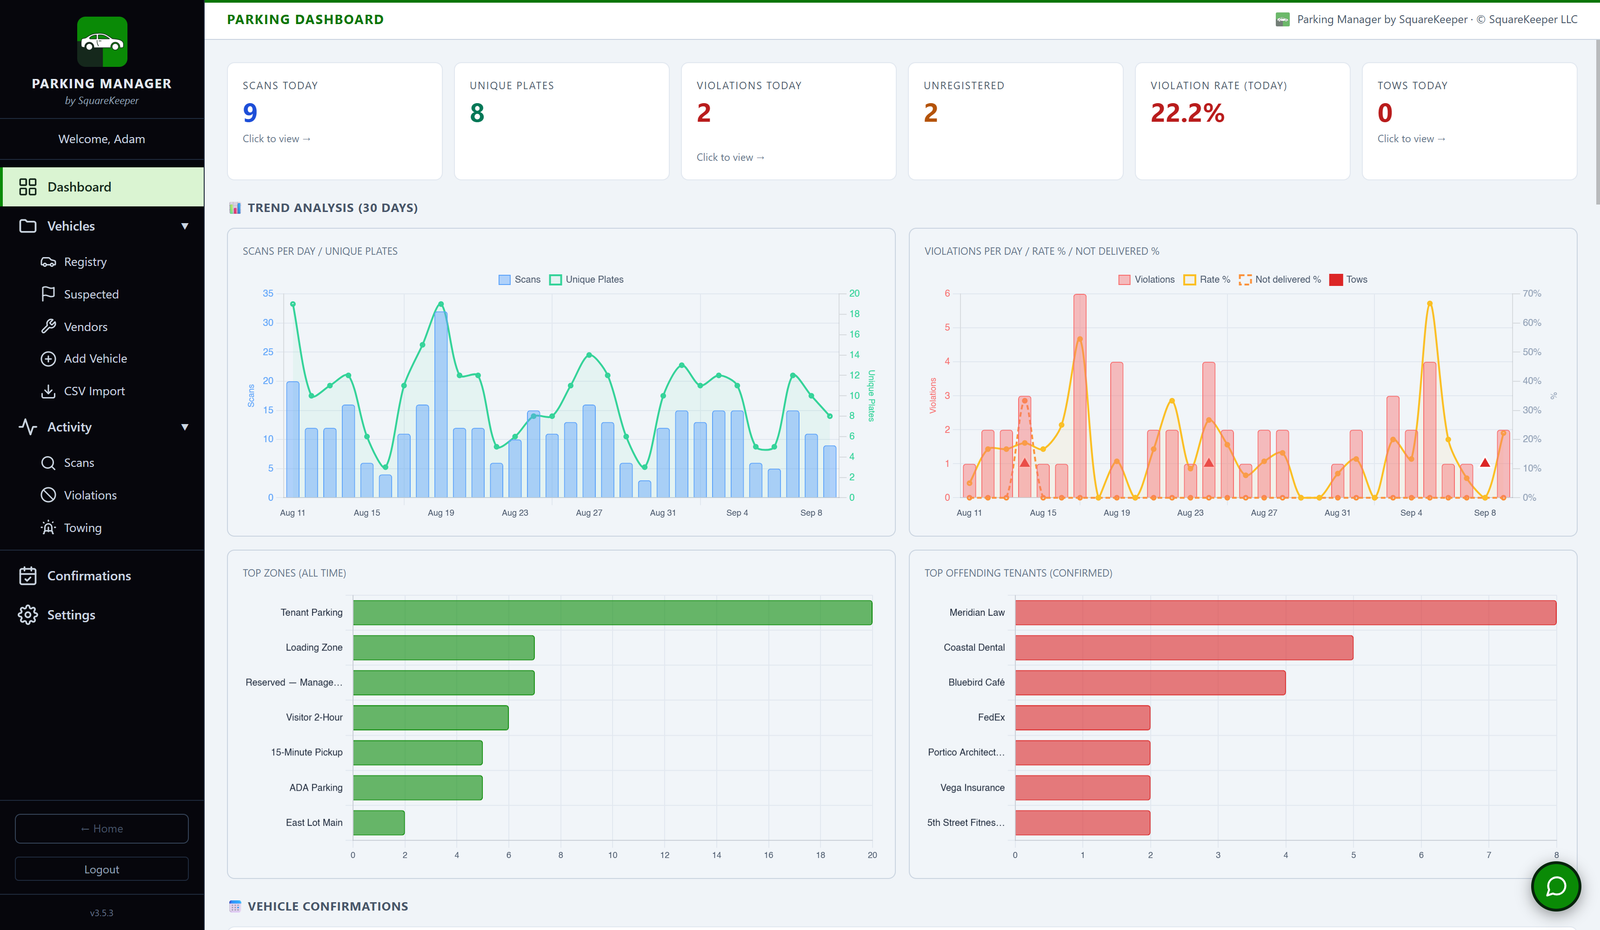The image size is (1600, 930).
Task: Click the Vehicles folder icon
Action: click(x=28, y=226)
